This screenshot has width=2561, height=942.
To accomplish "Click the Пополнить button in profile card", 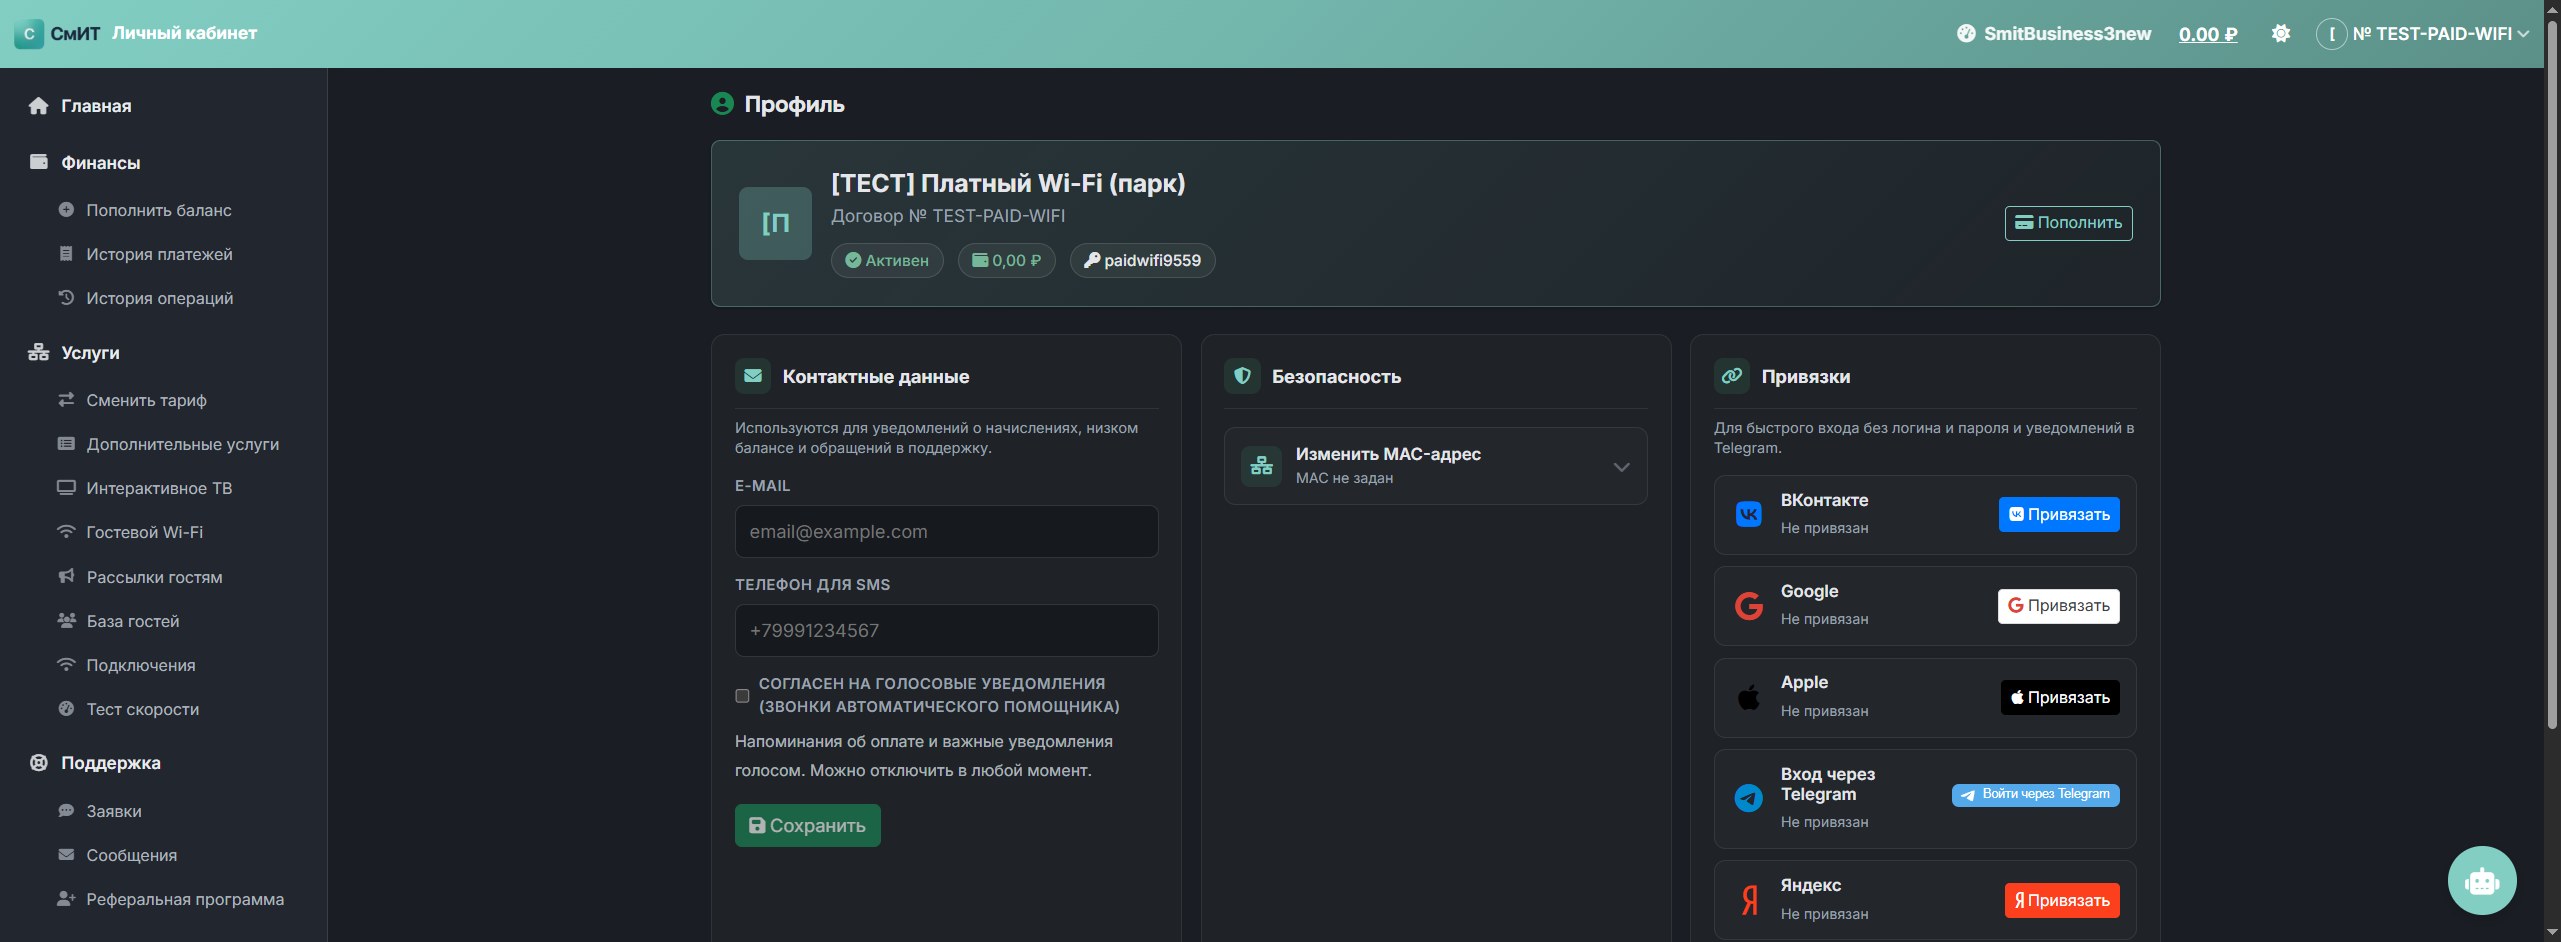I will pyautogui.click(x=2068, y=223).
